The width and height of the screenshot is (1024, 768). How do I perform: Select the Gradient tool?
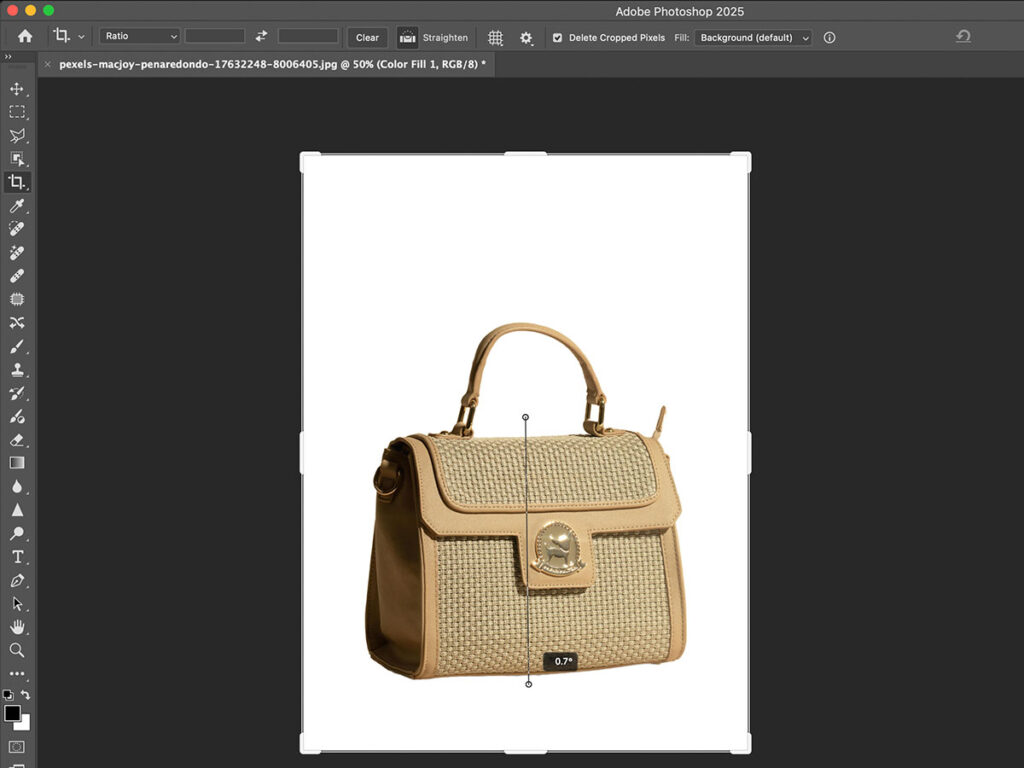coord(17,463)
